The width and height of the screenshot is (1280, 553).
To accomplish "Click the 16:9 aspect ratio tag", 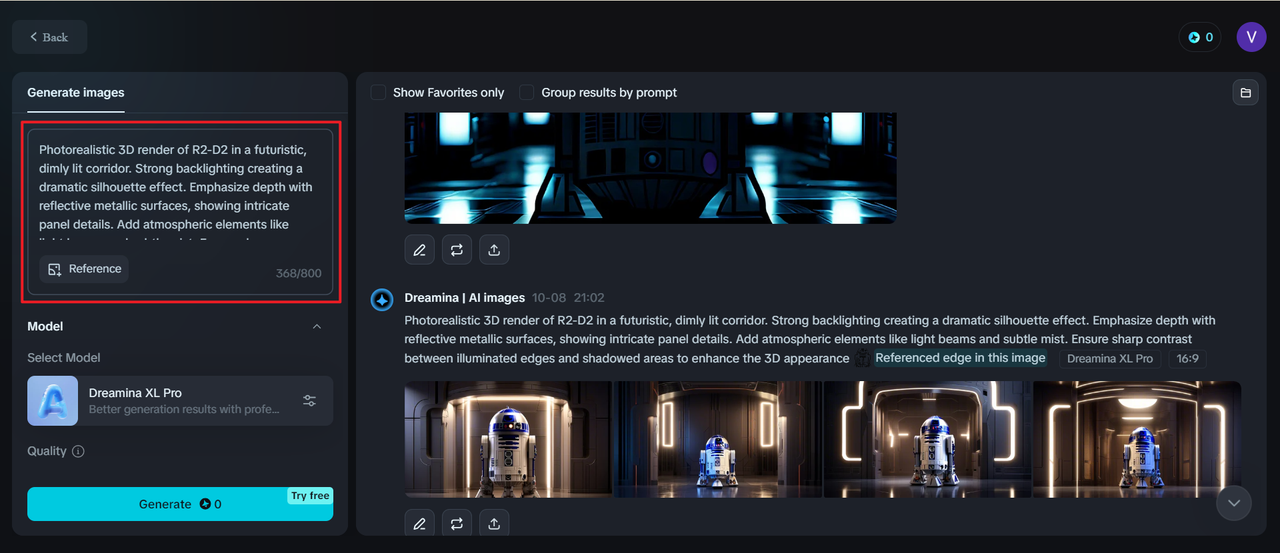I will pos(1187,358).
